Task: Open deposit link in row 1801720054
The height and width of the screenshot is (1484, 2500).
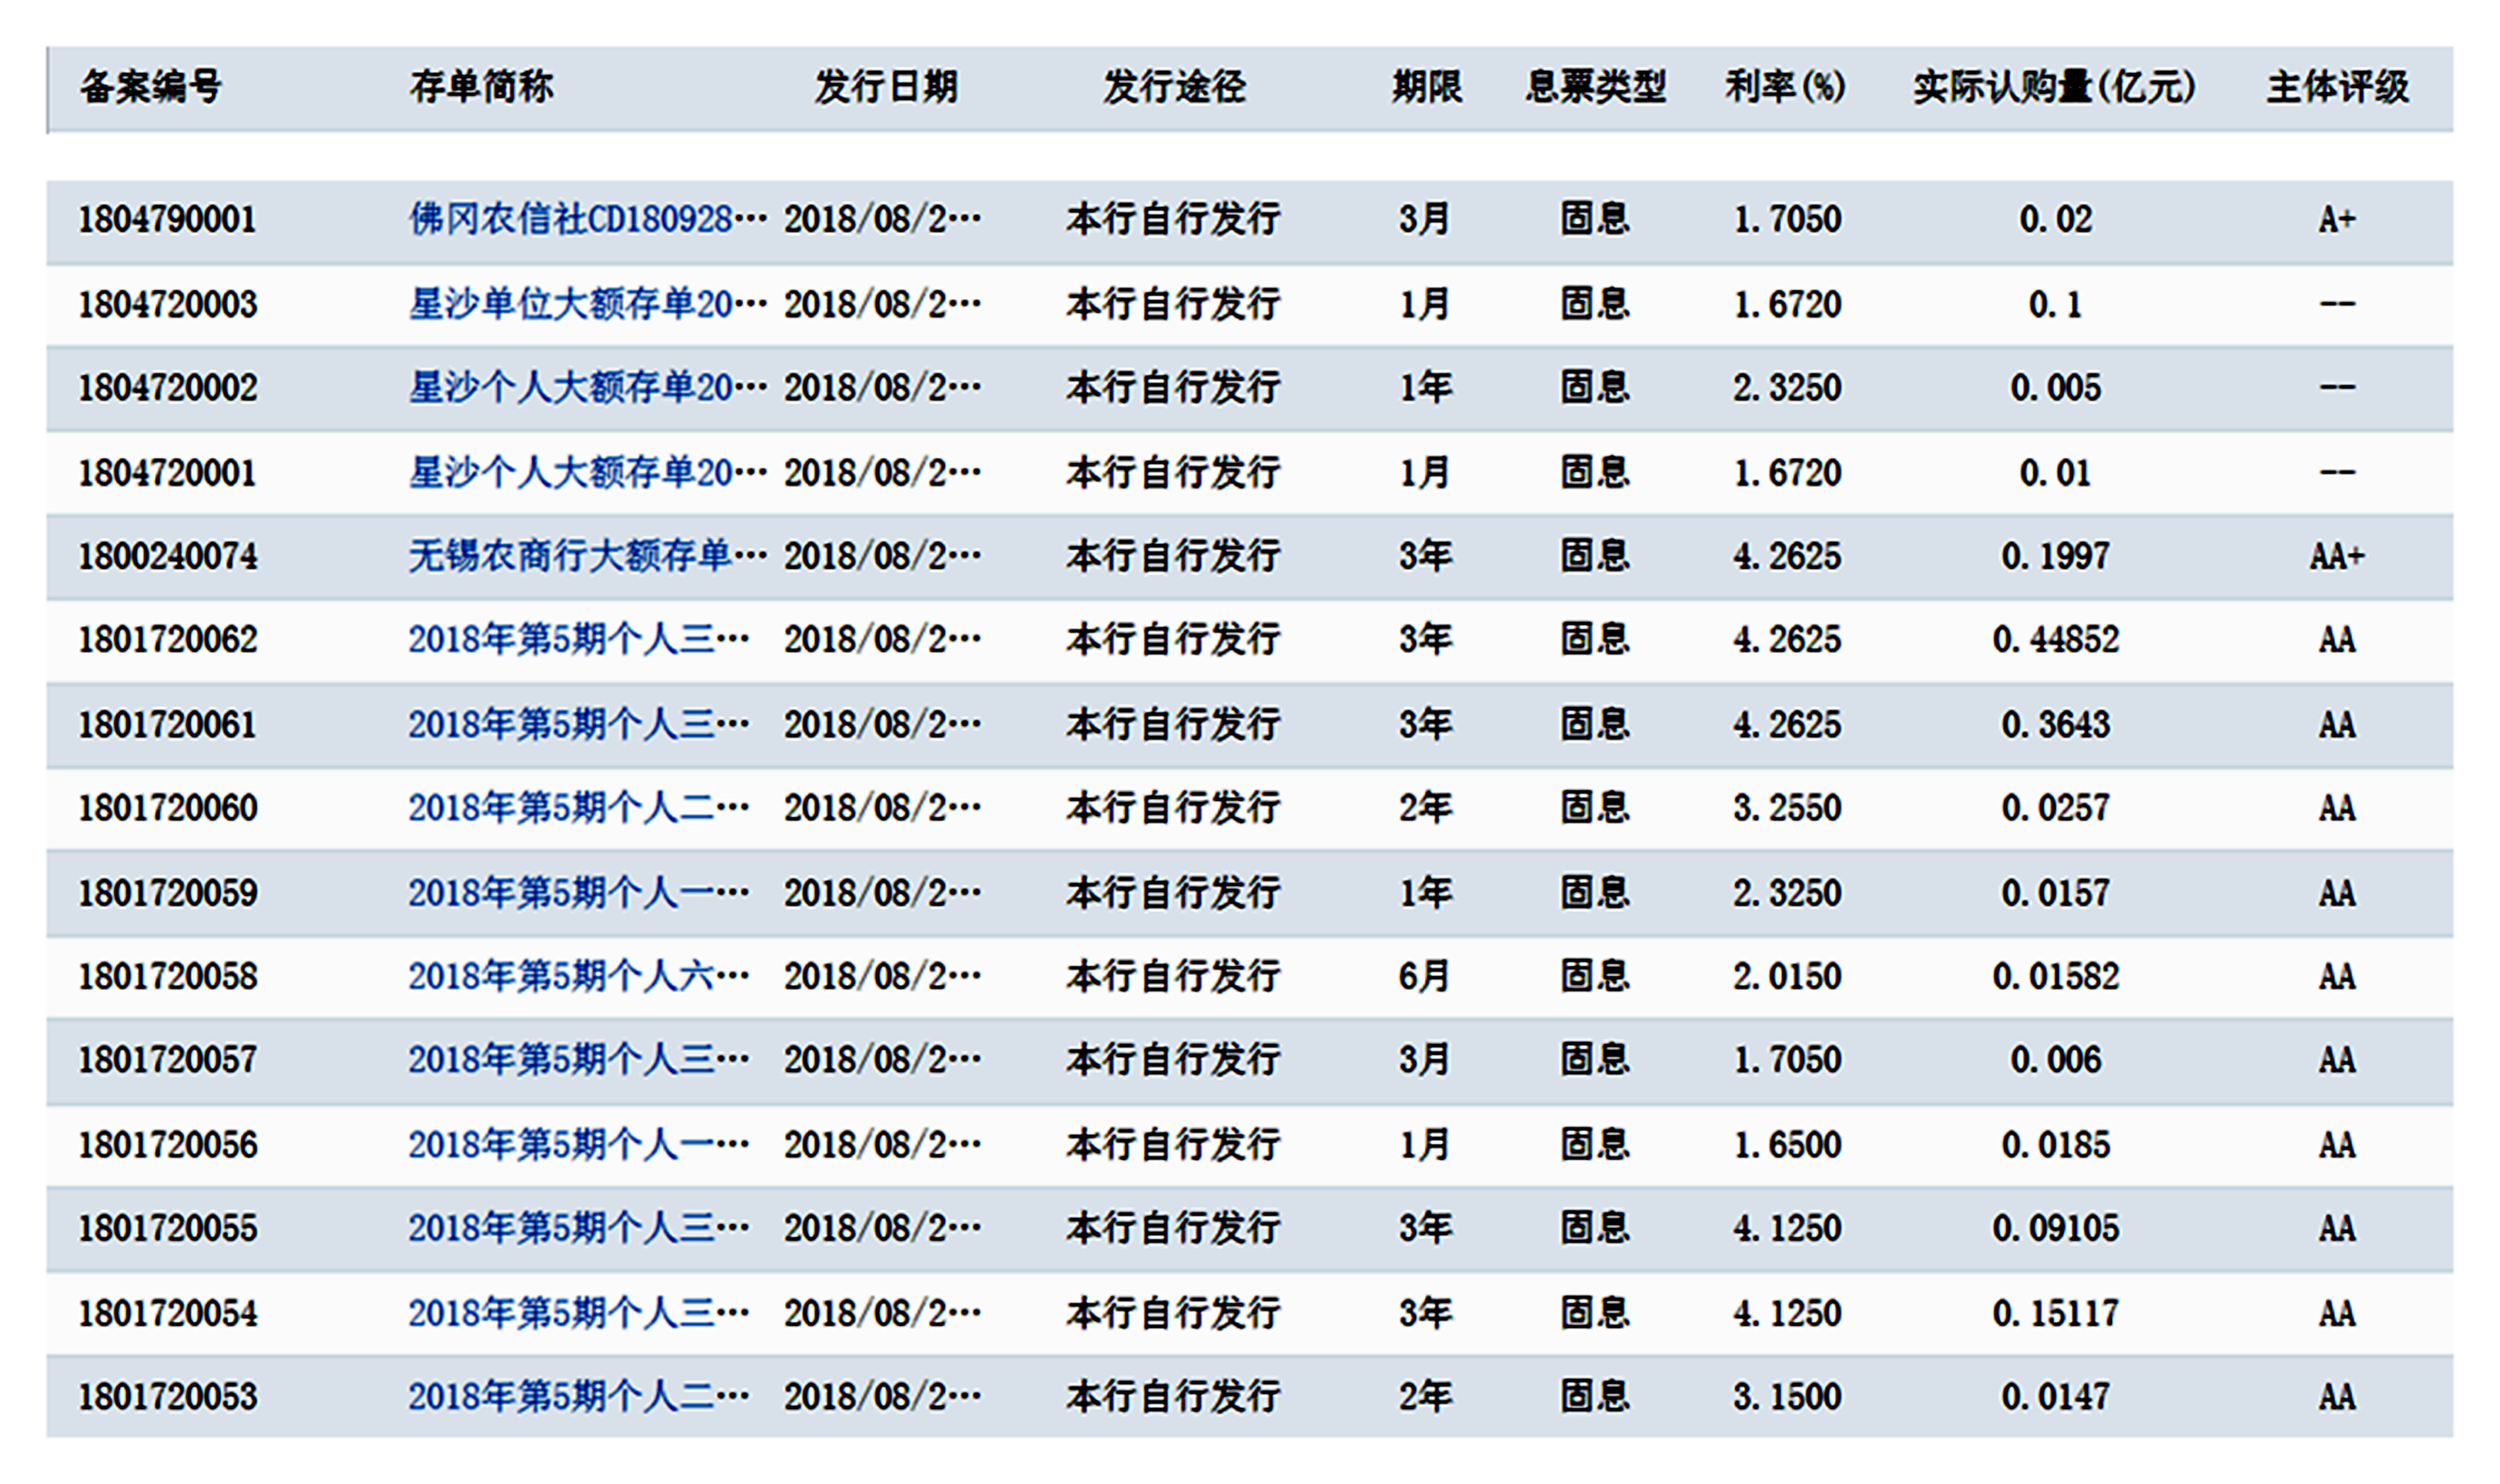Action: tap(578, 1313)
